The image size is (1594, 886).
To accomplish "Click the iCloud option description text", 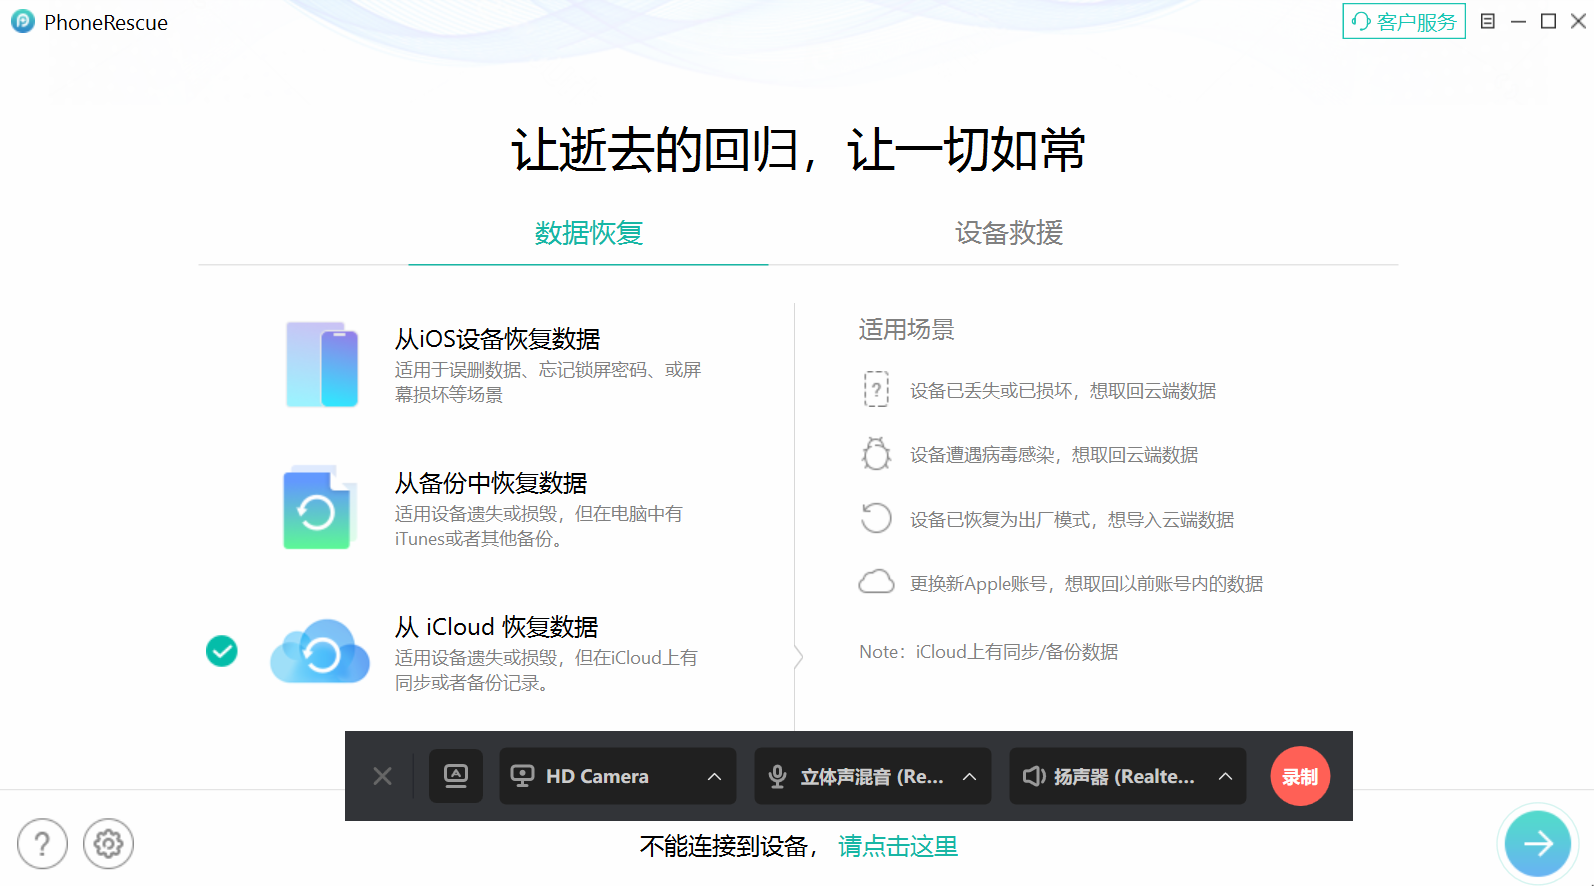I will (x=546, y=670).
